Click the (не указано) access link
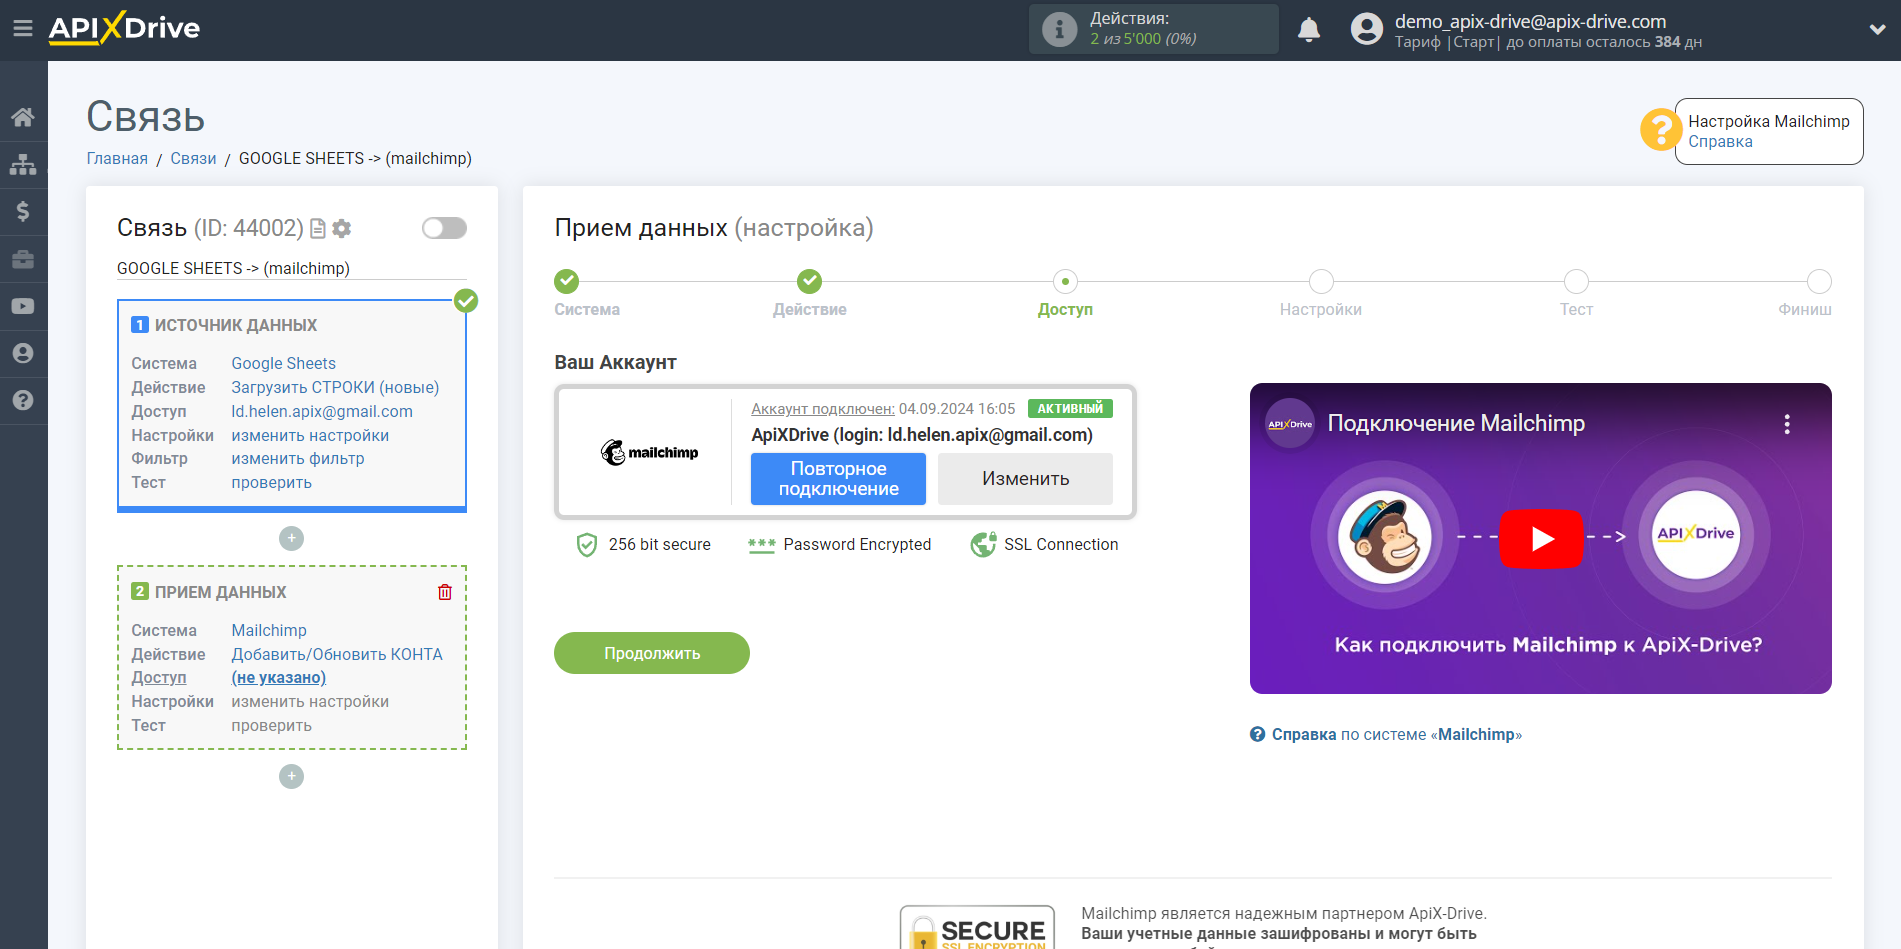Screen dimensions: 1901x949 tap(279, 677)
